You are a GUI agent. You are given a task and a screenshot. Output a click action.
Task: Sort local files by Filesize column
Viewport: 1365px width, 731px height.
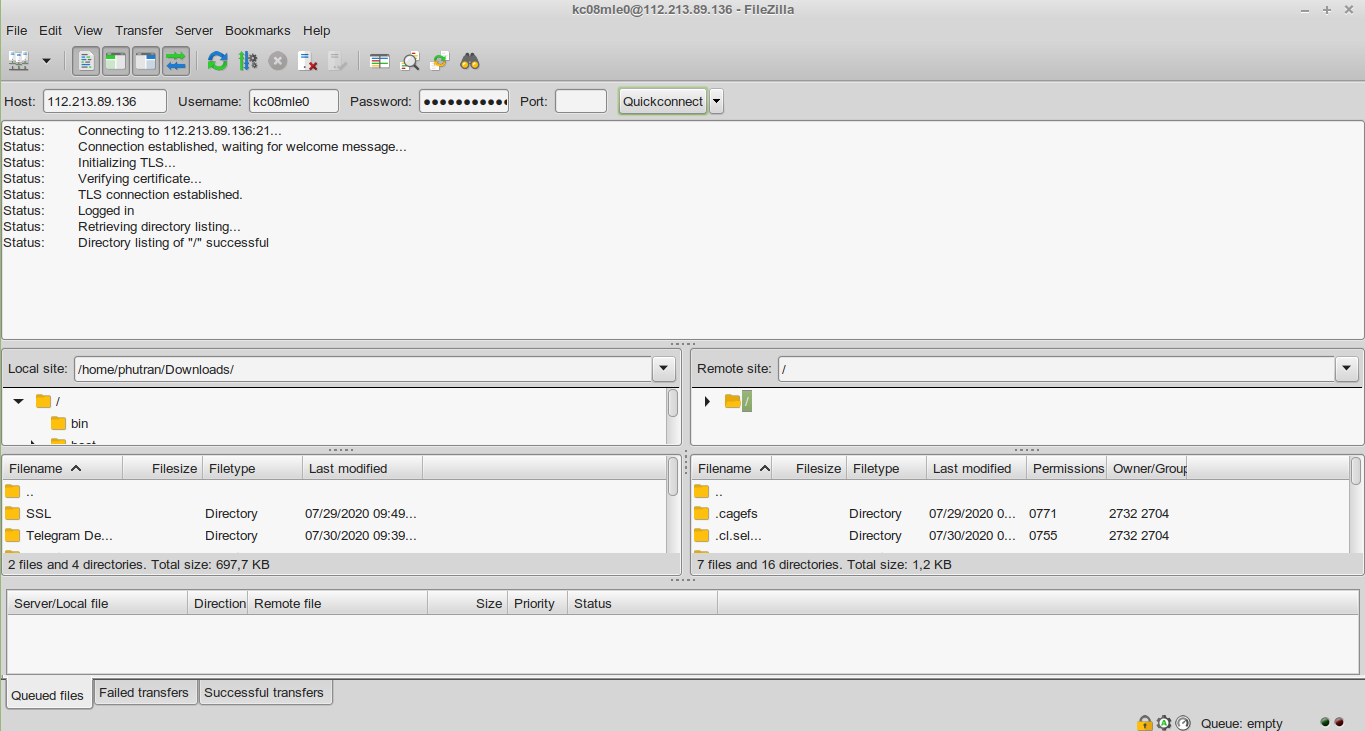[x=163, y=468]
